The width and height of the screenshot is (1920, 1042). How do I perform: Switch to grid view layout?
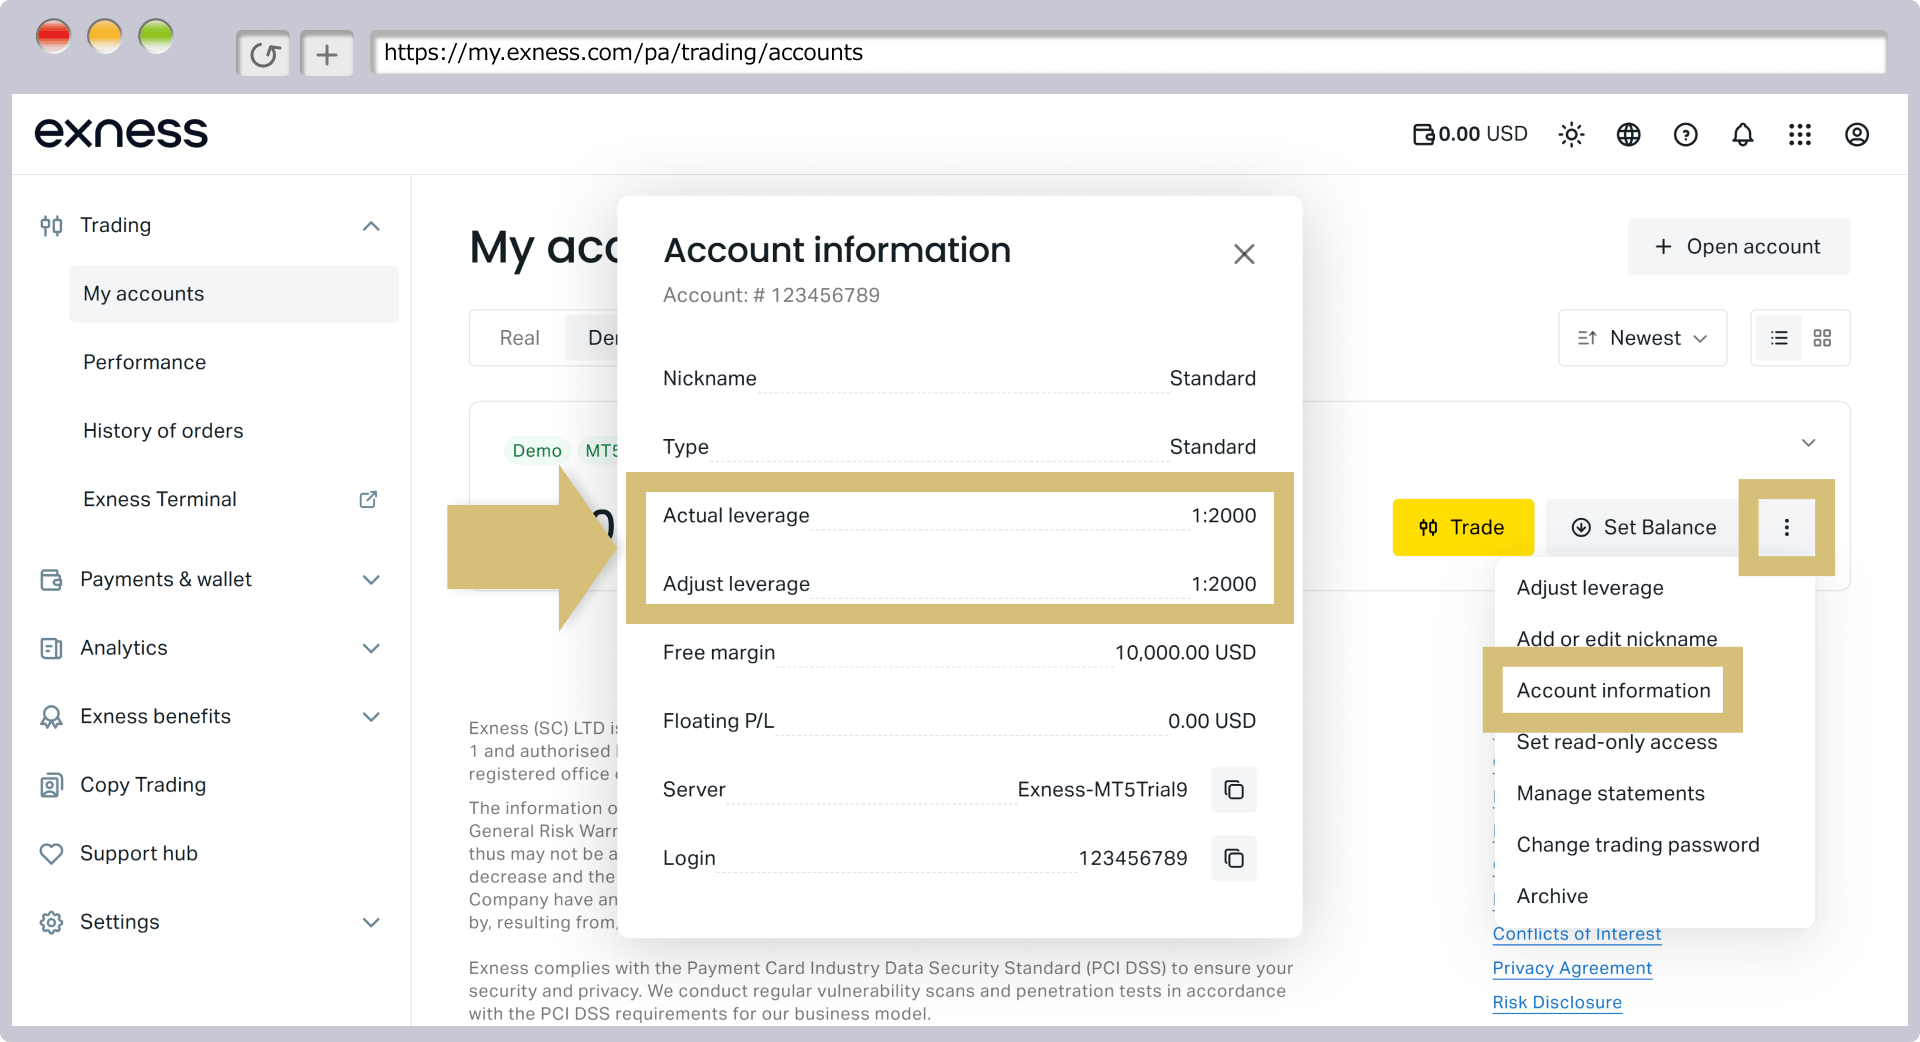1822,338
